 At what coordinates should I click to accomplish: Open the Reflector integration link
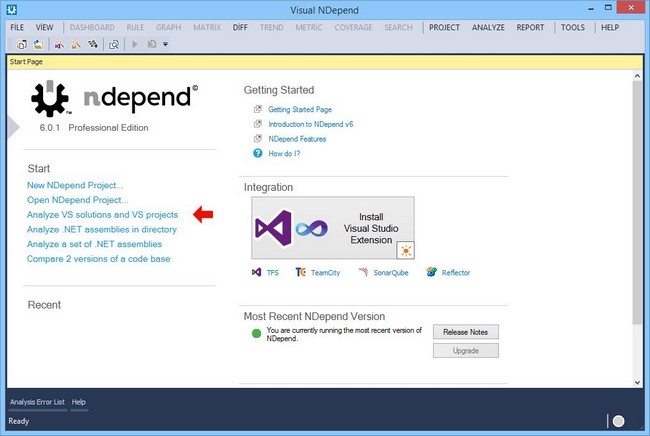pos(456,272)
